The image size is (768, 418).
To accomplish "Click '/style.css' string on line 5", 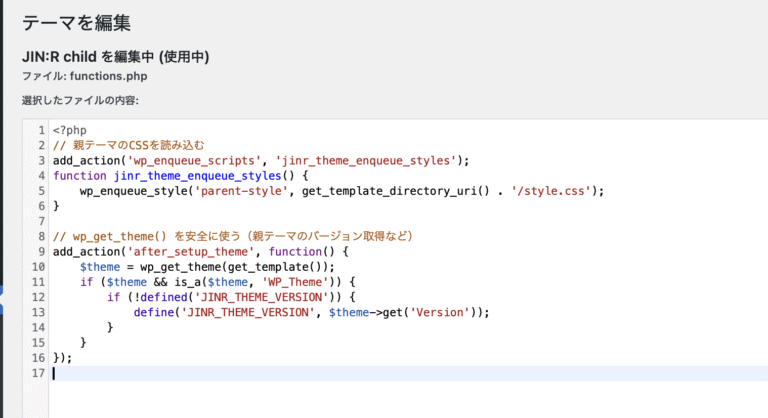I will (551, 191).
